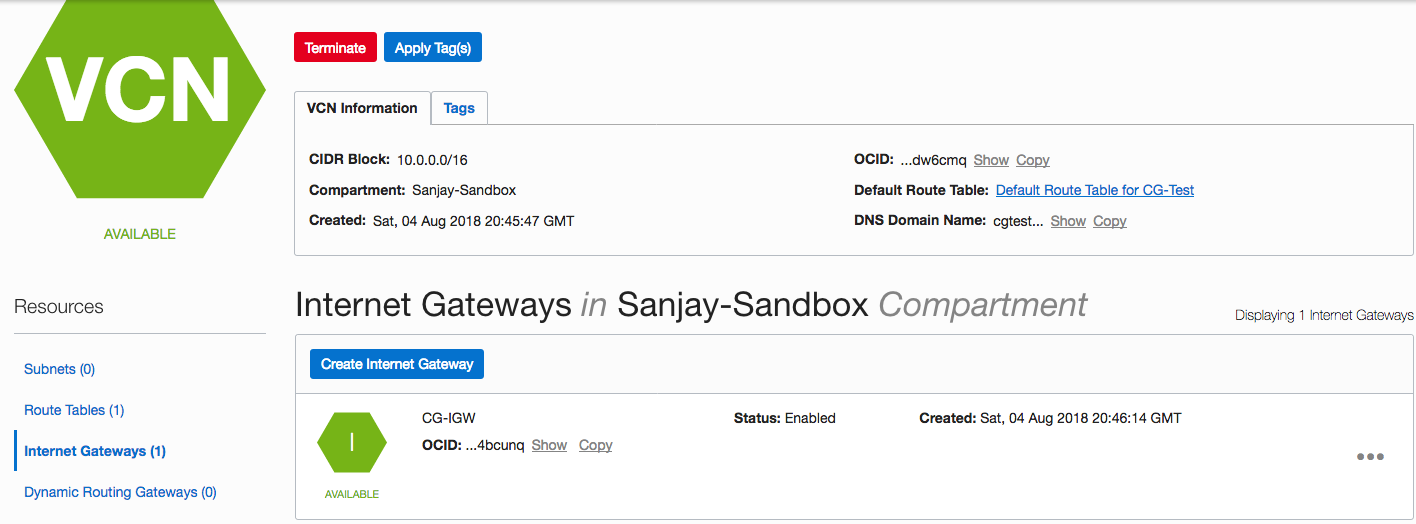The height and width of the screenshot is (524, 1416).
Task: Open Default Route Table for CG-Test link
Action: 1095,190
